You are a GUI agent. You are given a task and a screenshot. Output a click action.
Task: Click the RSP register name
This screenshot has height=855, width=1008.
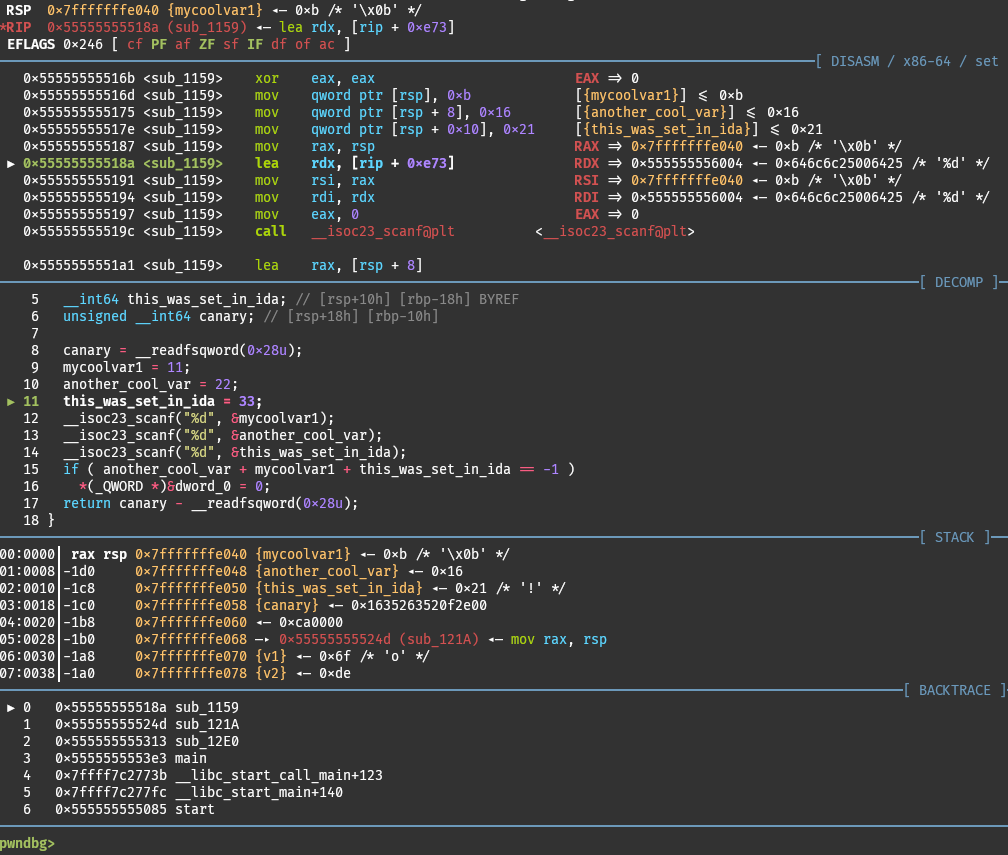19,9
